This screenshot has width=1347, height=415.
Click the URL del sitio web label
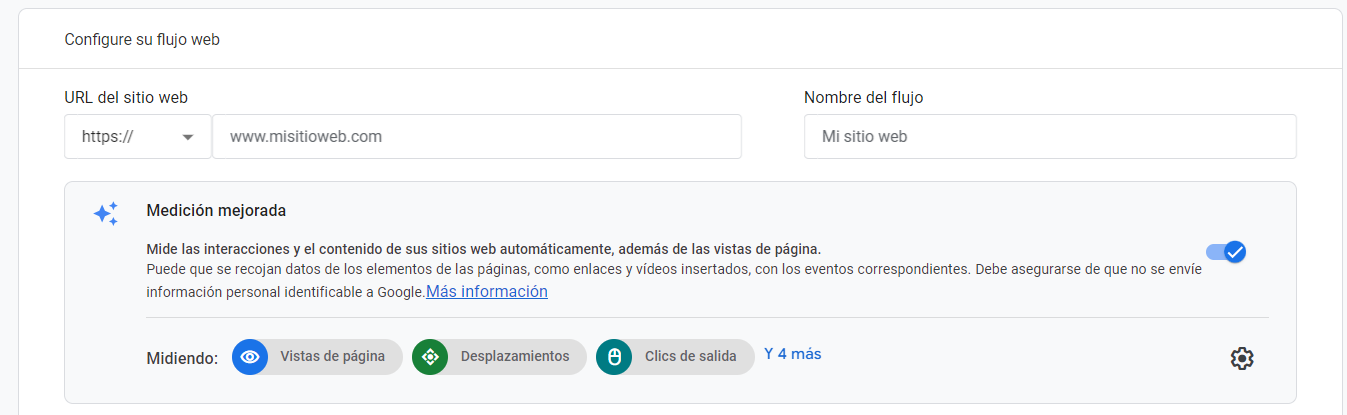[x=126, y=98]
